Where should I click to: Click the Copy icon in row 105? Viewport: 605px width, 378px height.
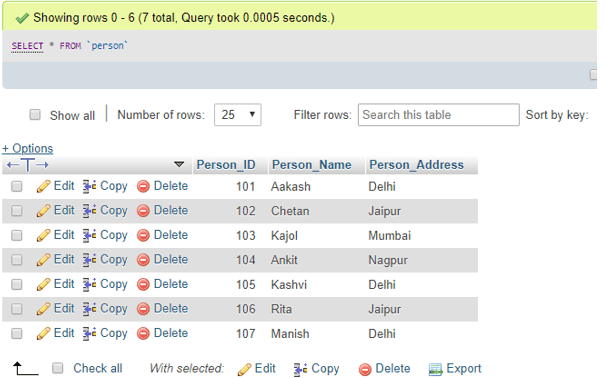click(x=90, y=285)
